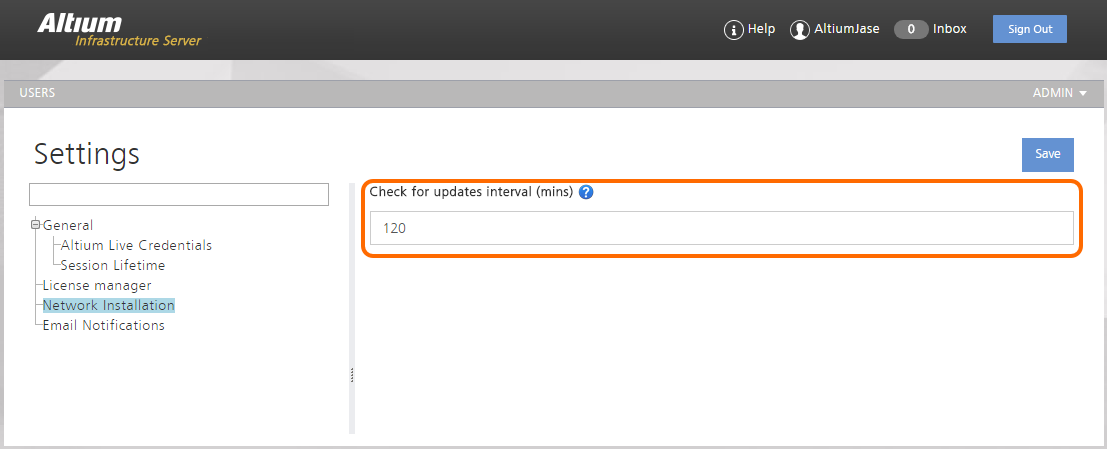Click the Altium Infrastructure Server logo

pyautogui.click(x=119, y=30)
